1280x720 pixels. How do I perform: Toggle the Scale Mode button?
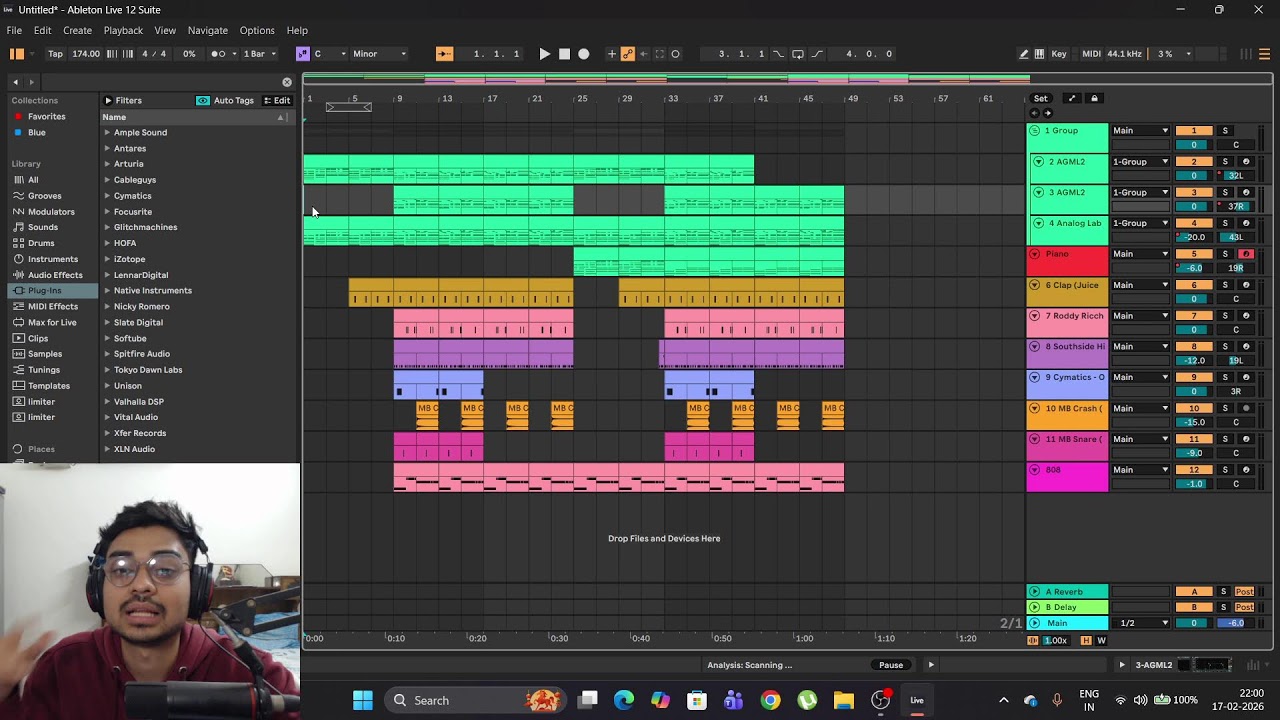(302, 54)
